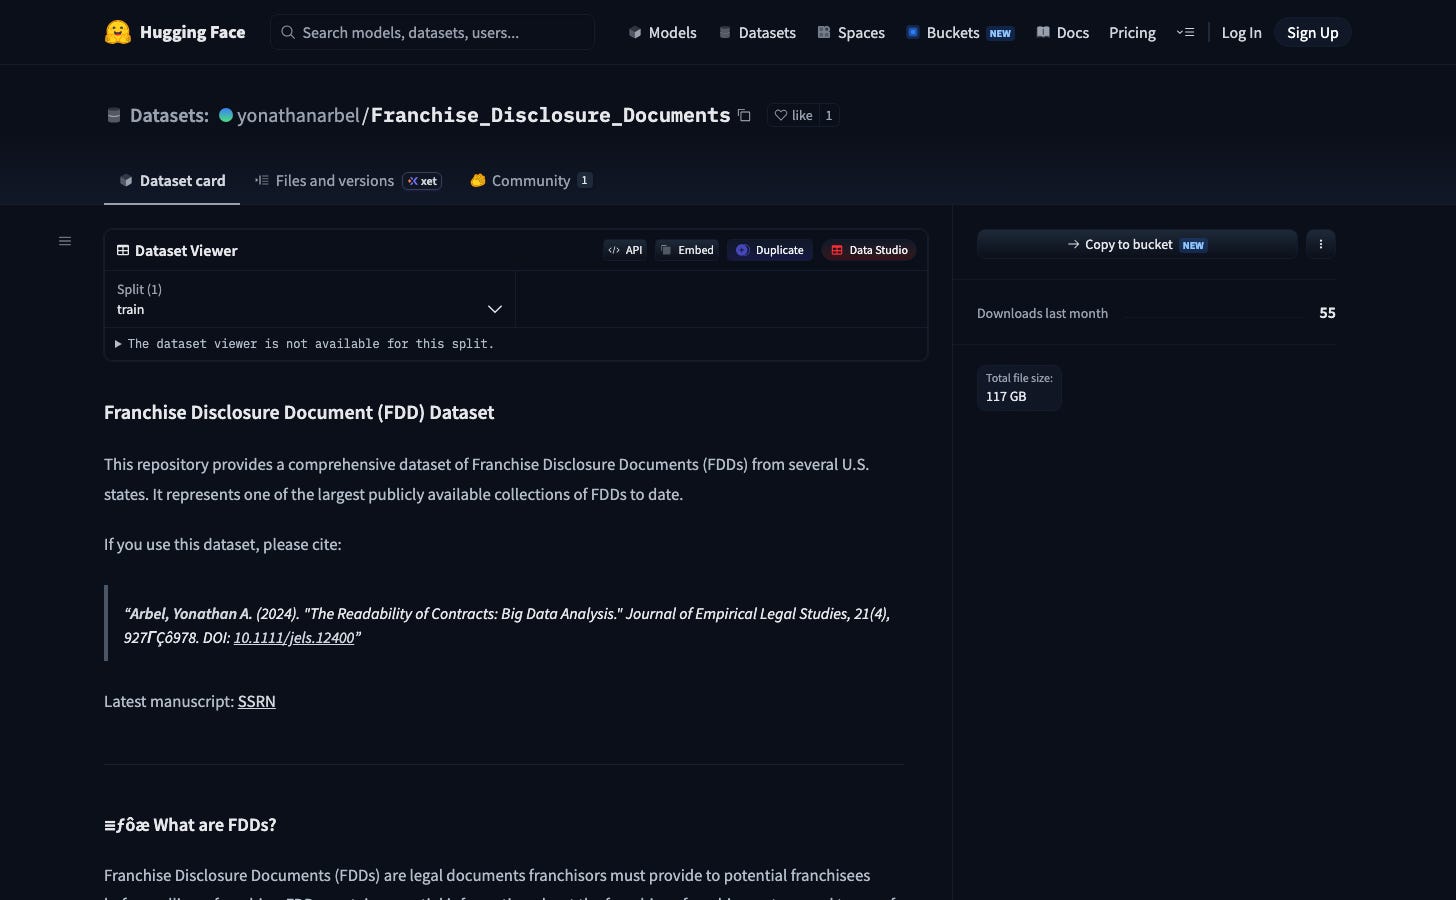
Task: Click Franchise_Disclosure_Documents dataset title
Action: point(550,115)
